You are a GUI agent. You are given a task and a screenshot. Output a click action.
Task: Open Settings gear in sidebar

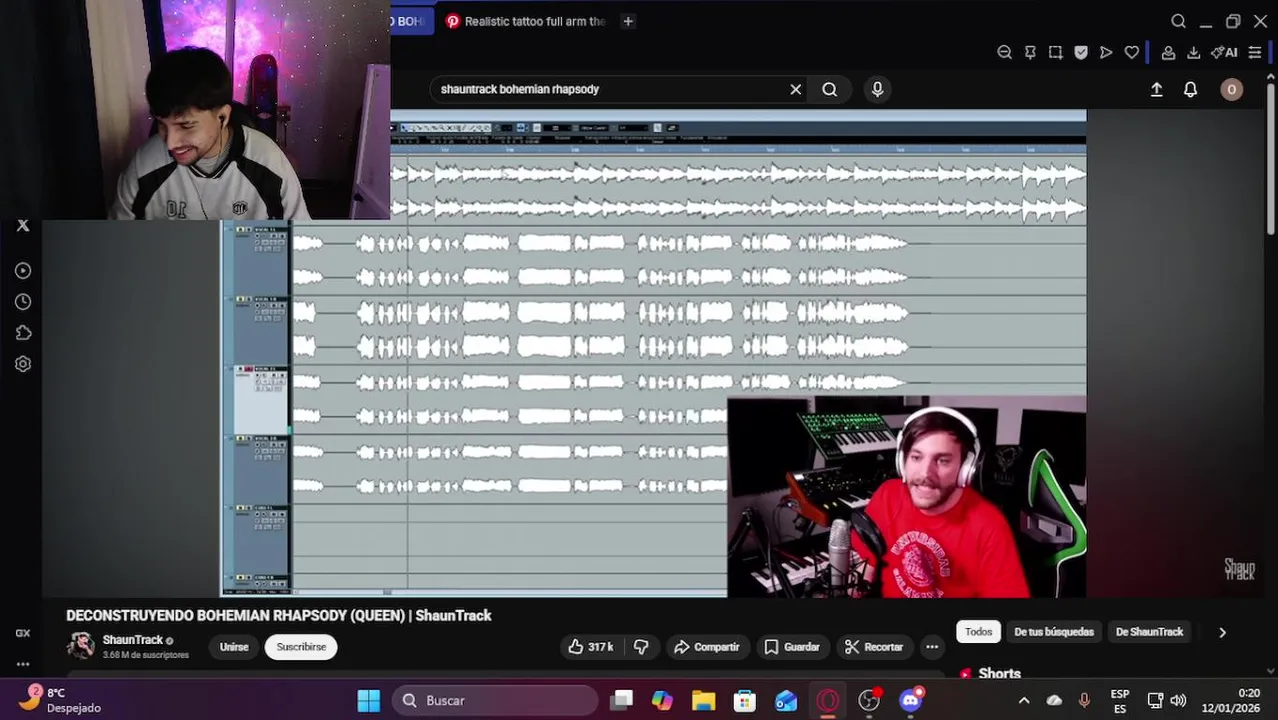[23, 364]
